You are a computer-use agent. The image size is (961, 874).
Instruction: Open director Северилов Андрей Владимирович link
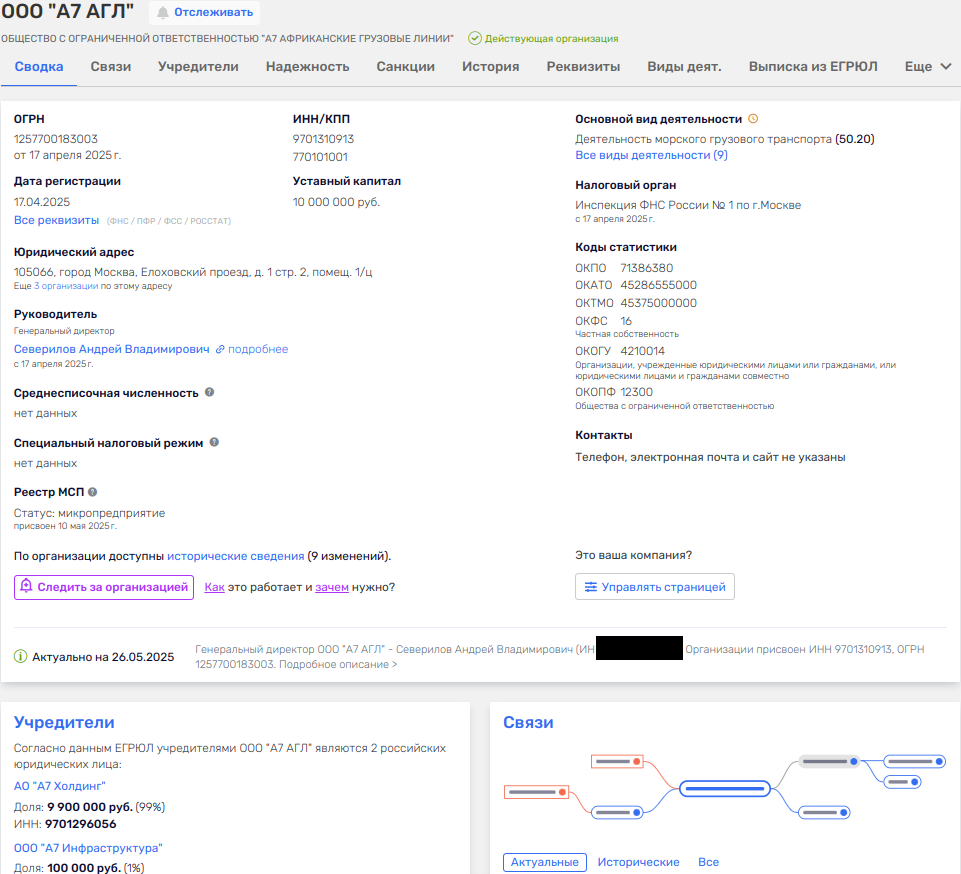point(112,349)
